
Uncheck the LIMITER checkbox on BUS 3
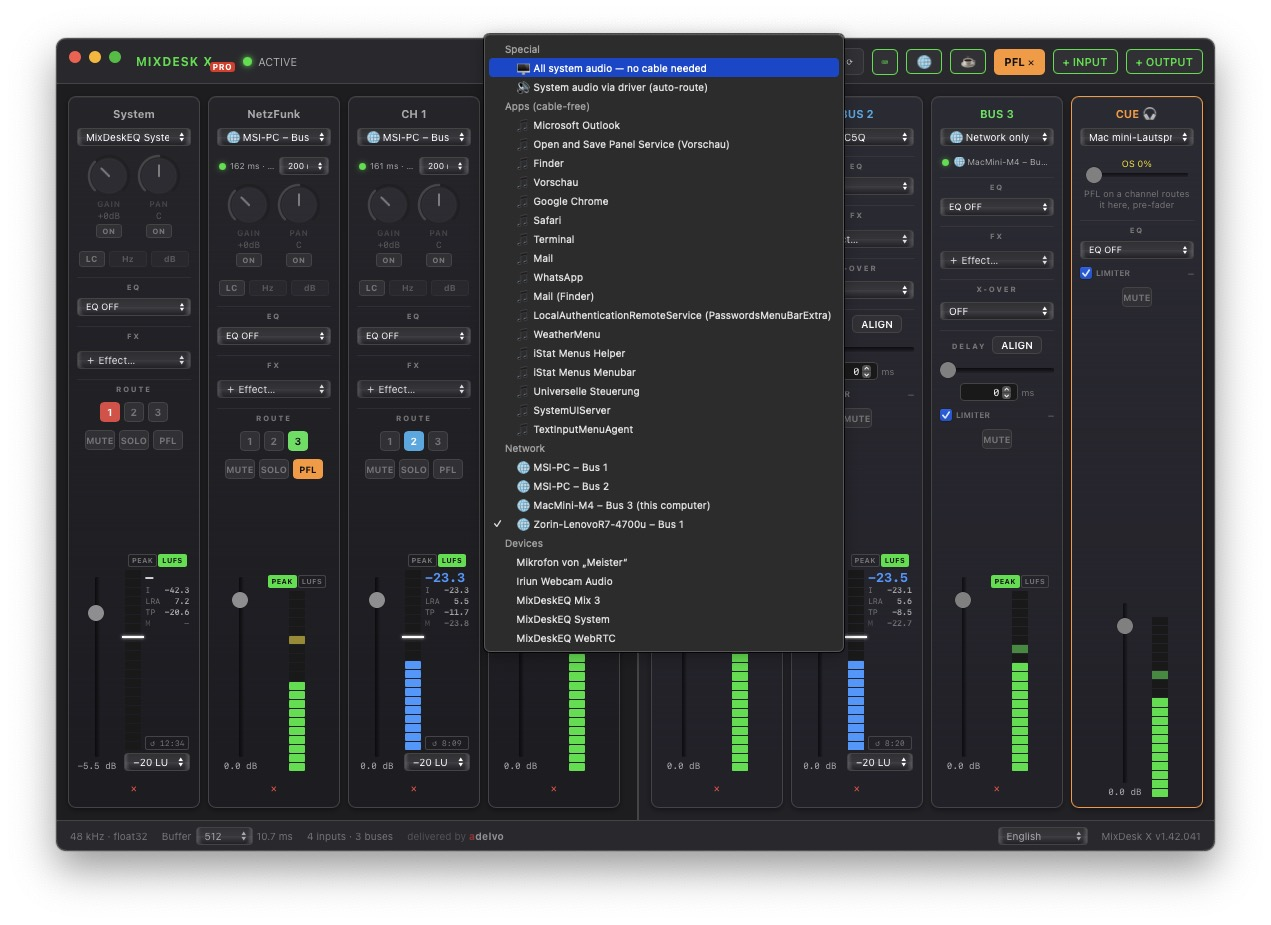coord(946,415)
